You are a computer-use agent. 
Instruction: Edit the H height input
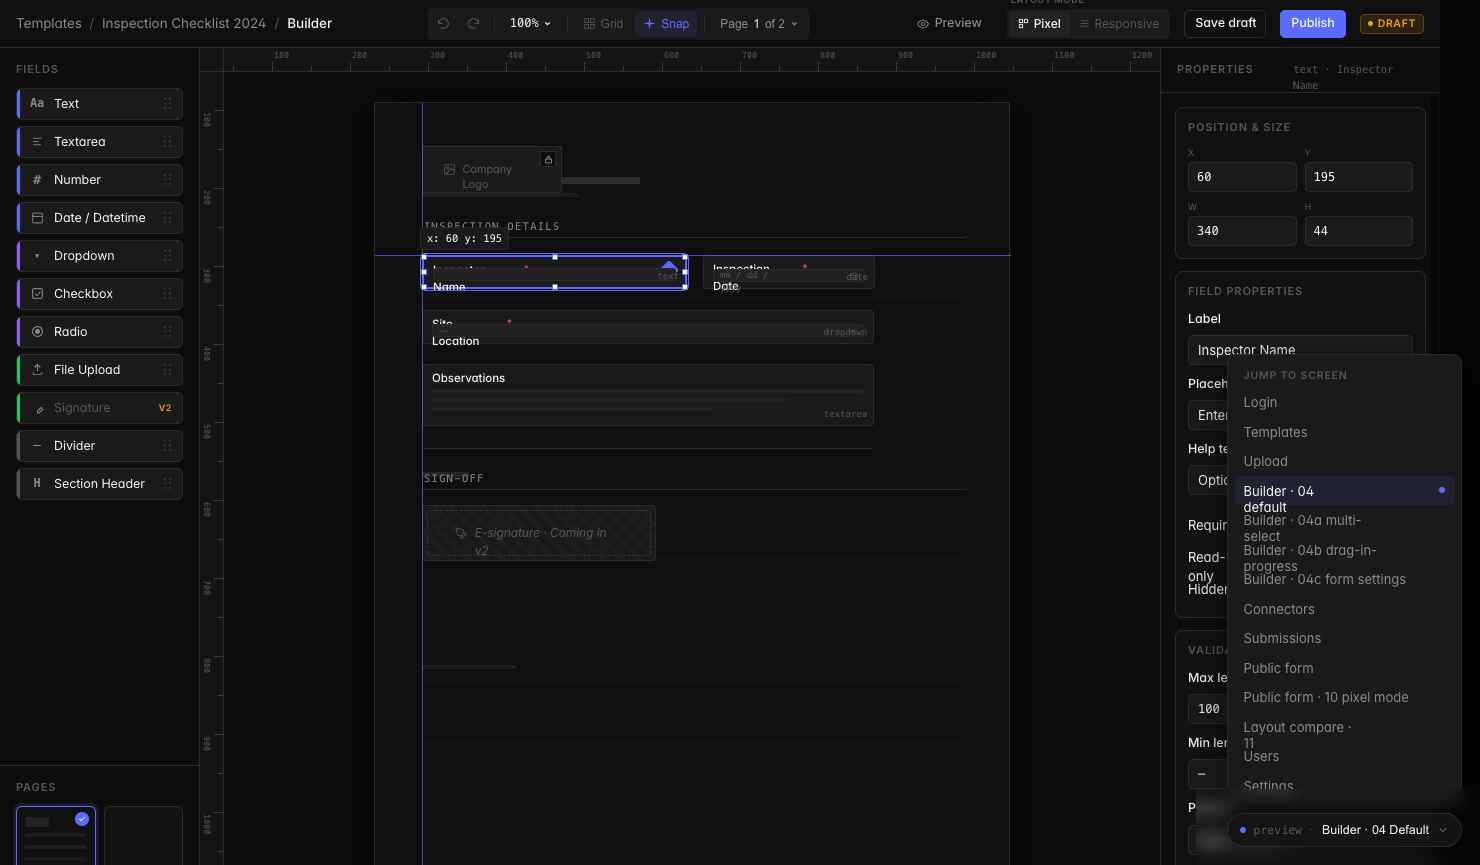click(1358, 231)
